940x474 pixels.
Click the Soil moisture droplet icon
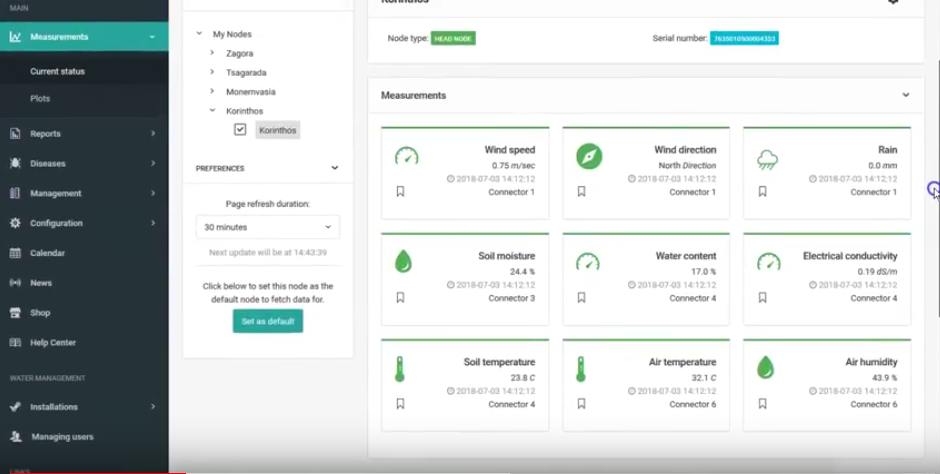[x=403, y=262]
